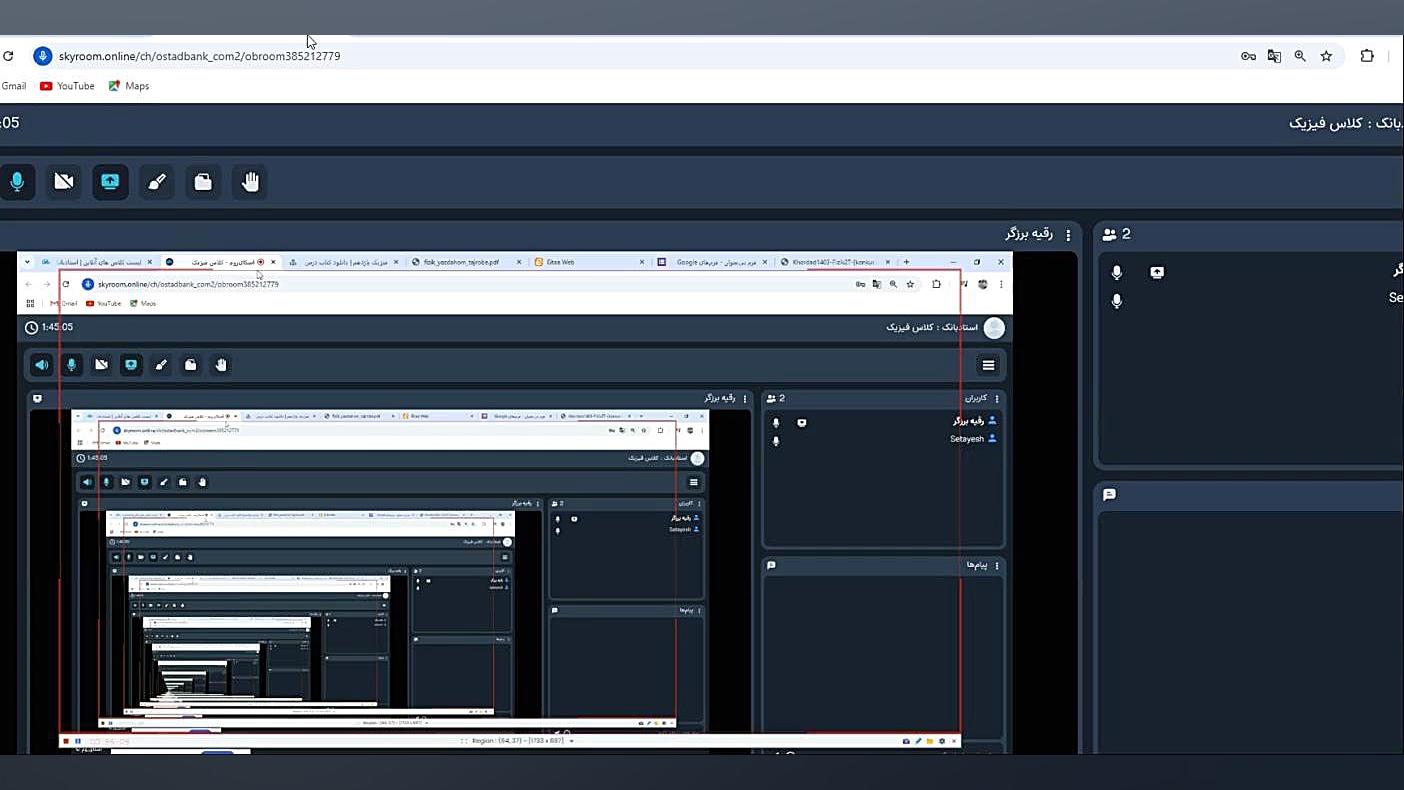
Task: Click the round profile avatar beside استادبانک in the largest shared copy
Action: pyautogui.click(x=994, y=328)
